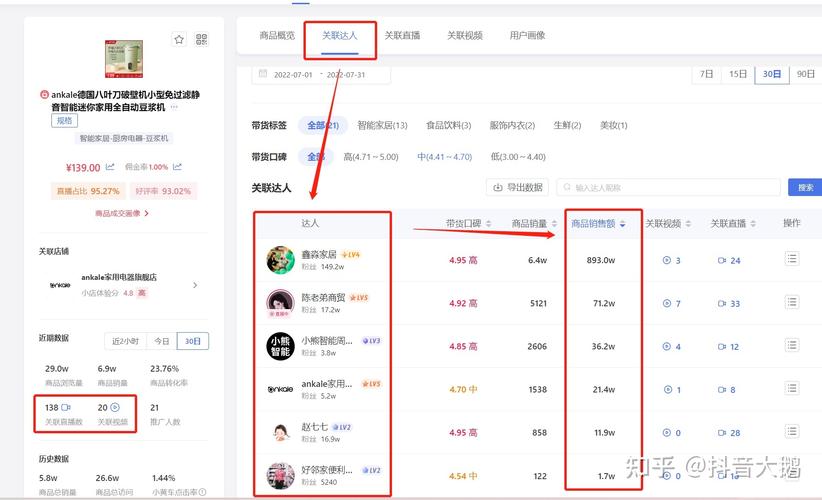The width and height of the screenshot is (822, 500).
Task: Click the commission rate trend icon
Action: point(177,167)
